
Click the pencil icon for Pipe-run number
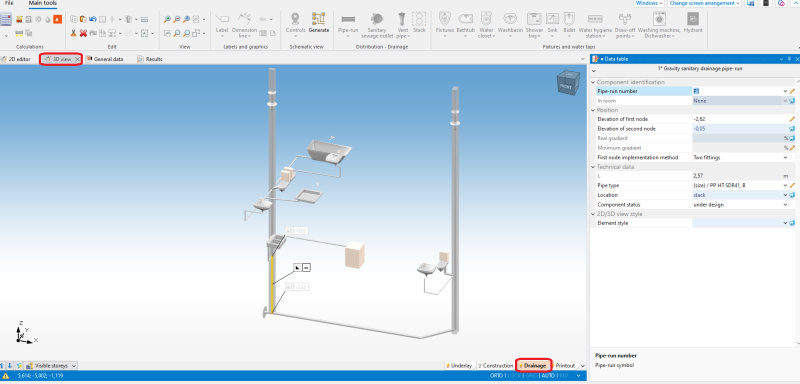792,91
